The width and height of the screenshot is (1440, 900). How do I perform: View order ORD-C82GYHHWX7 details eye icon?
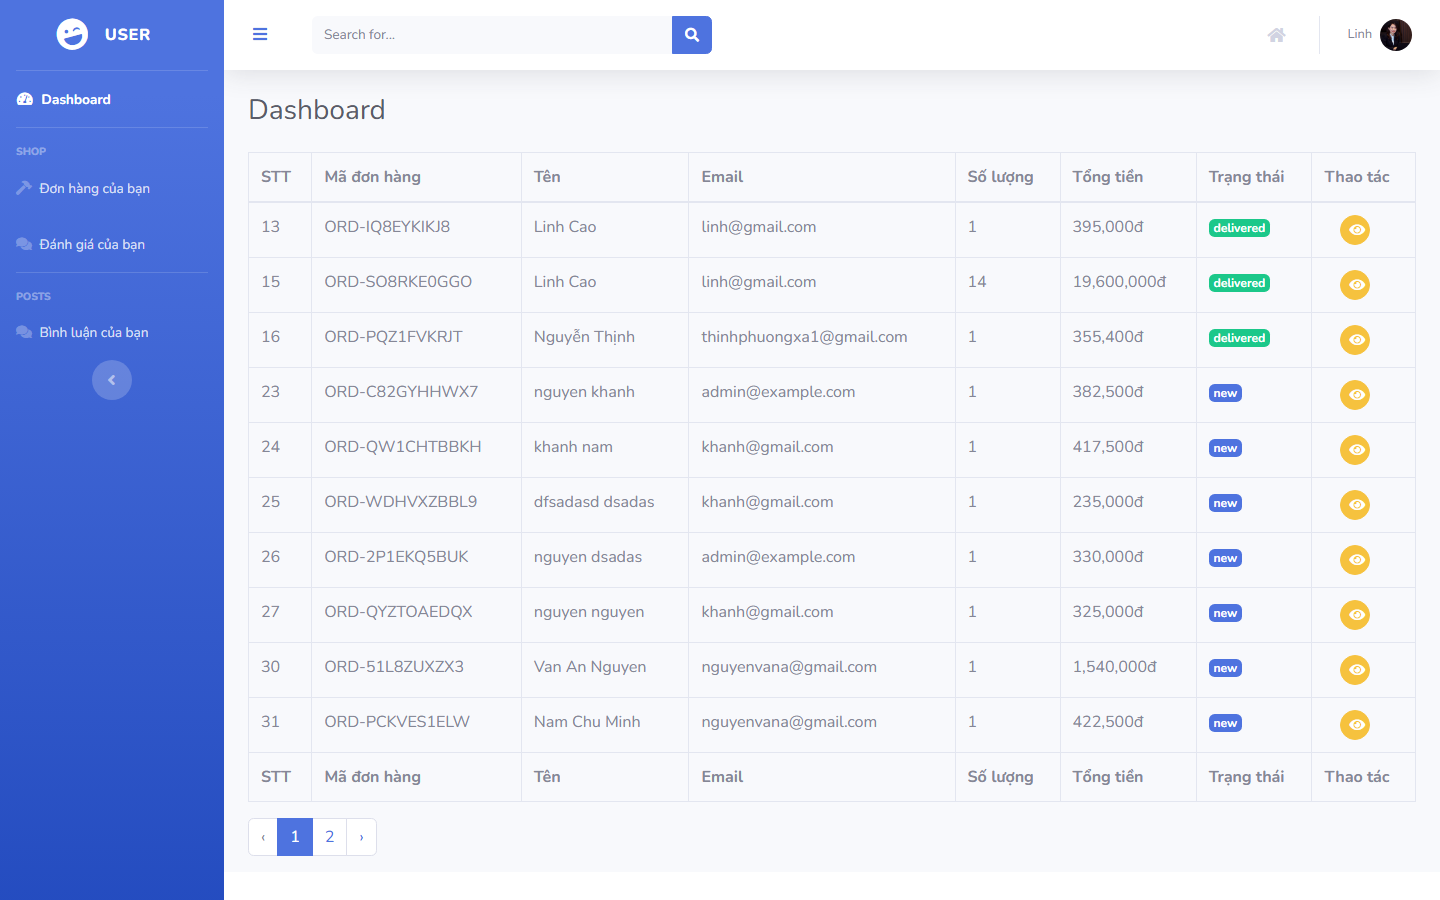(x=1355, y=395)
